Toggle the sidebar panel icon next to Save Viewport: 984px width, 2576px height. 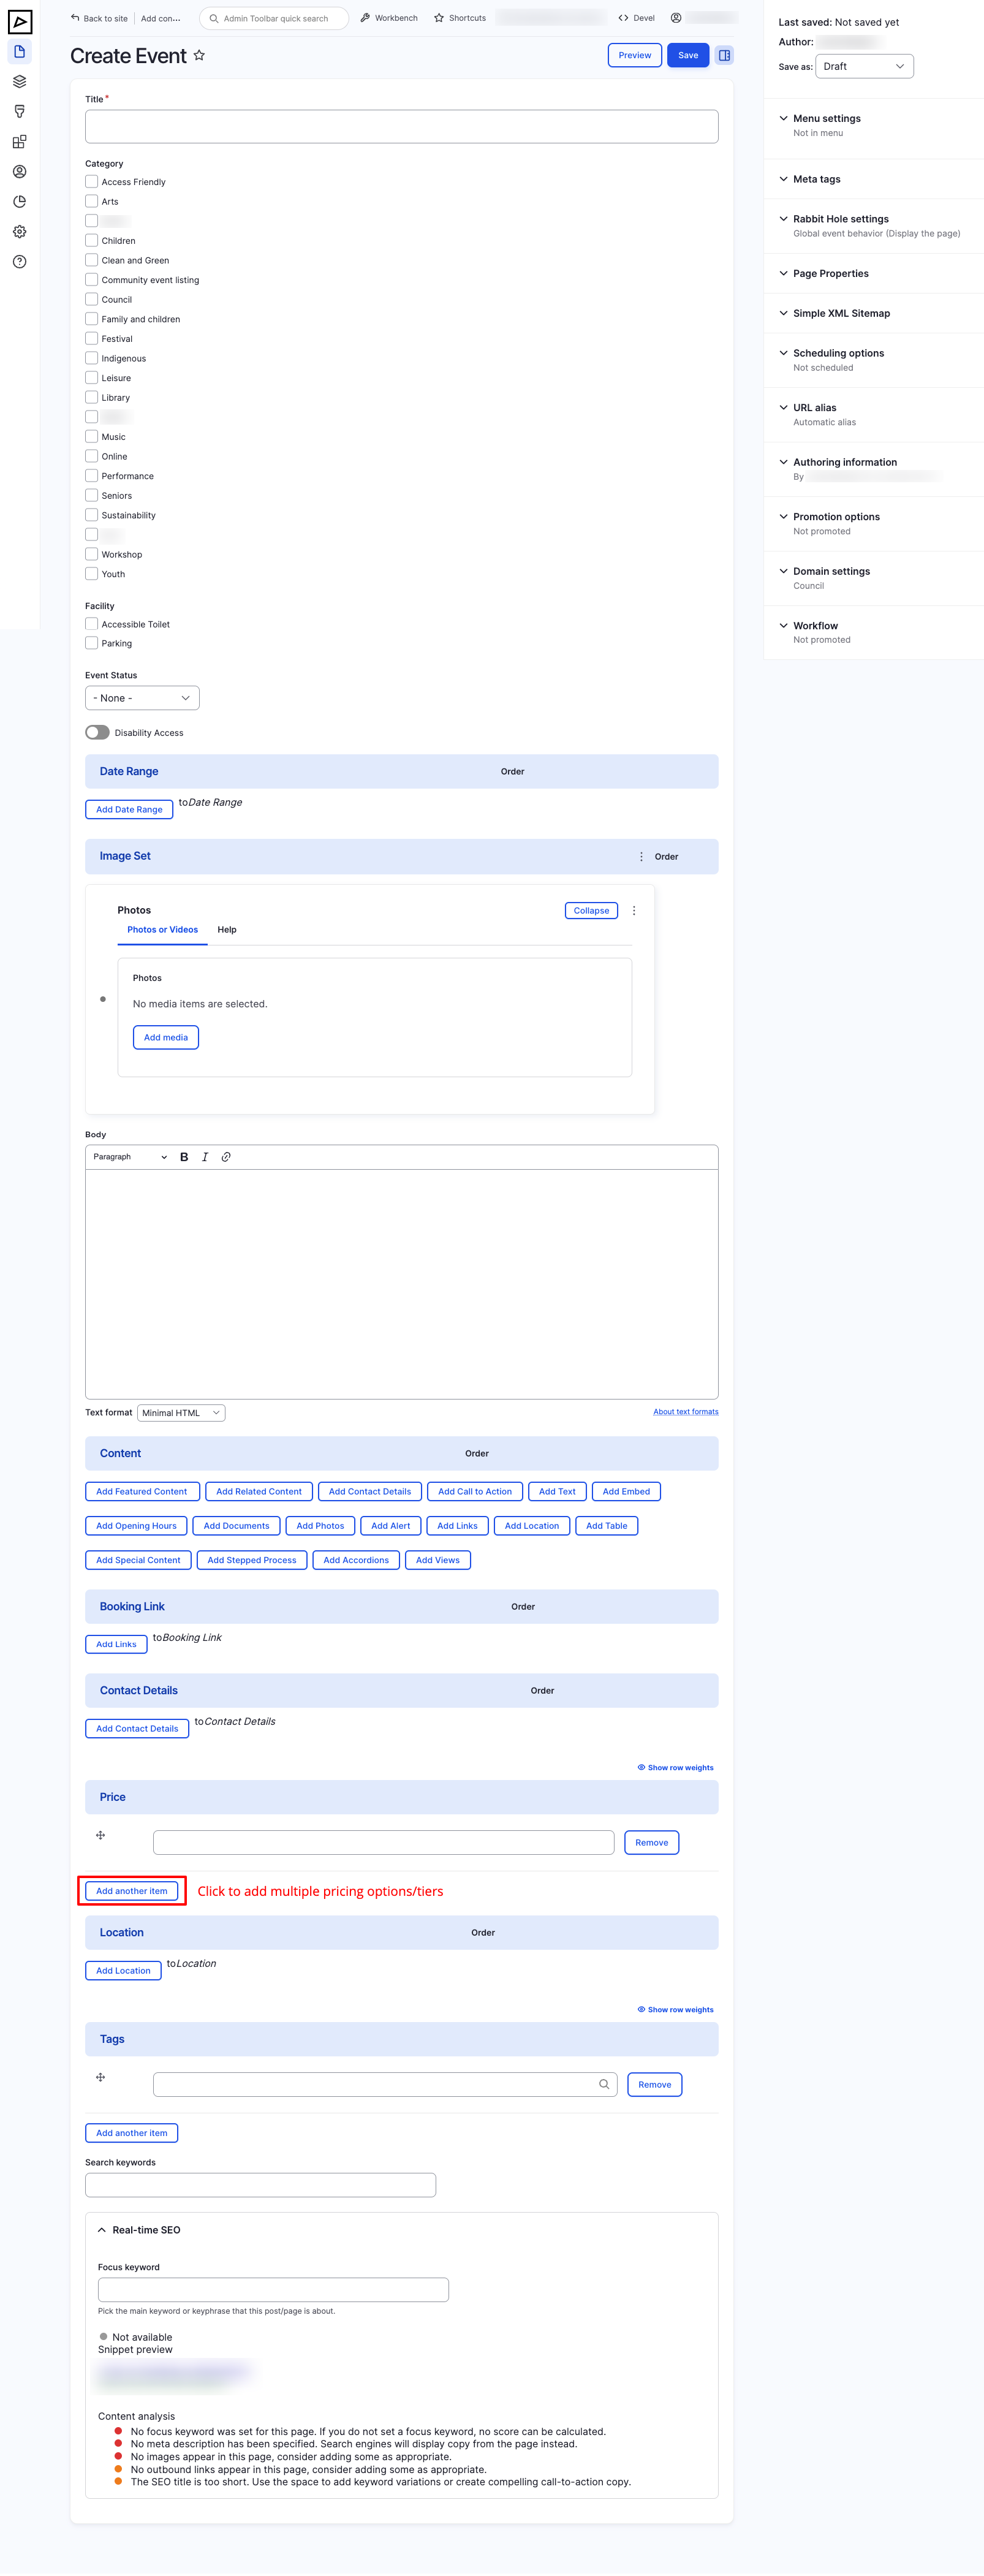[724, 55]
